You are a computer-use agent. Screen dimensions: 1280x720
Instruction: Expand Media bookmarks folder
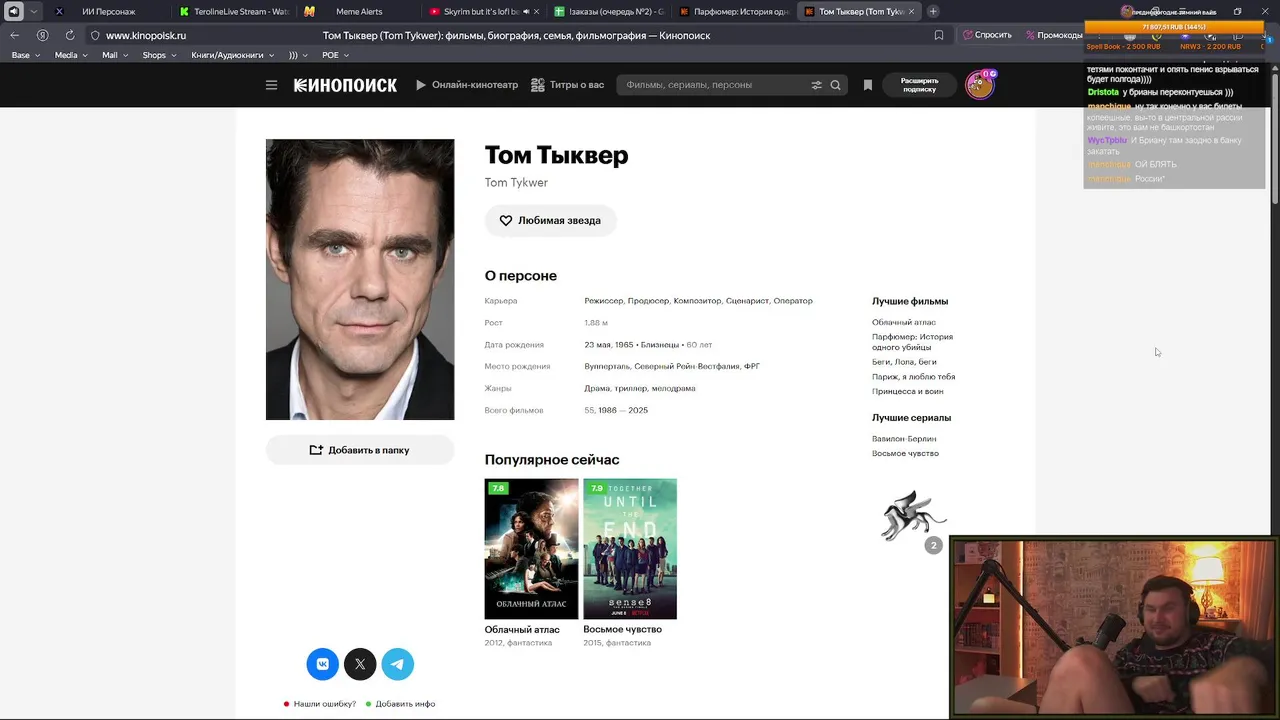71,55
